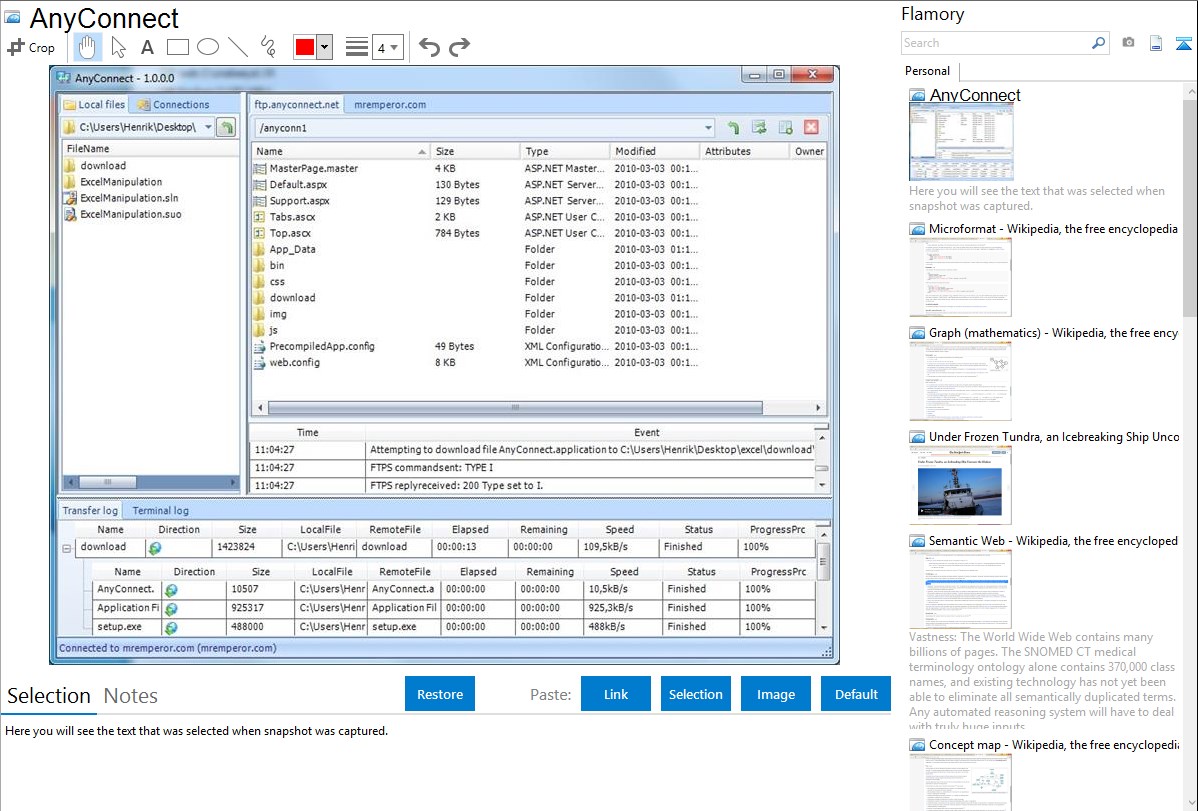The image size is (1198, 811).
Task: Click remote parent folder green arrow
Action: click(x=733, y=128)
